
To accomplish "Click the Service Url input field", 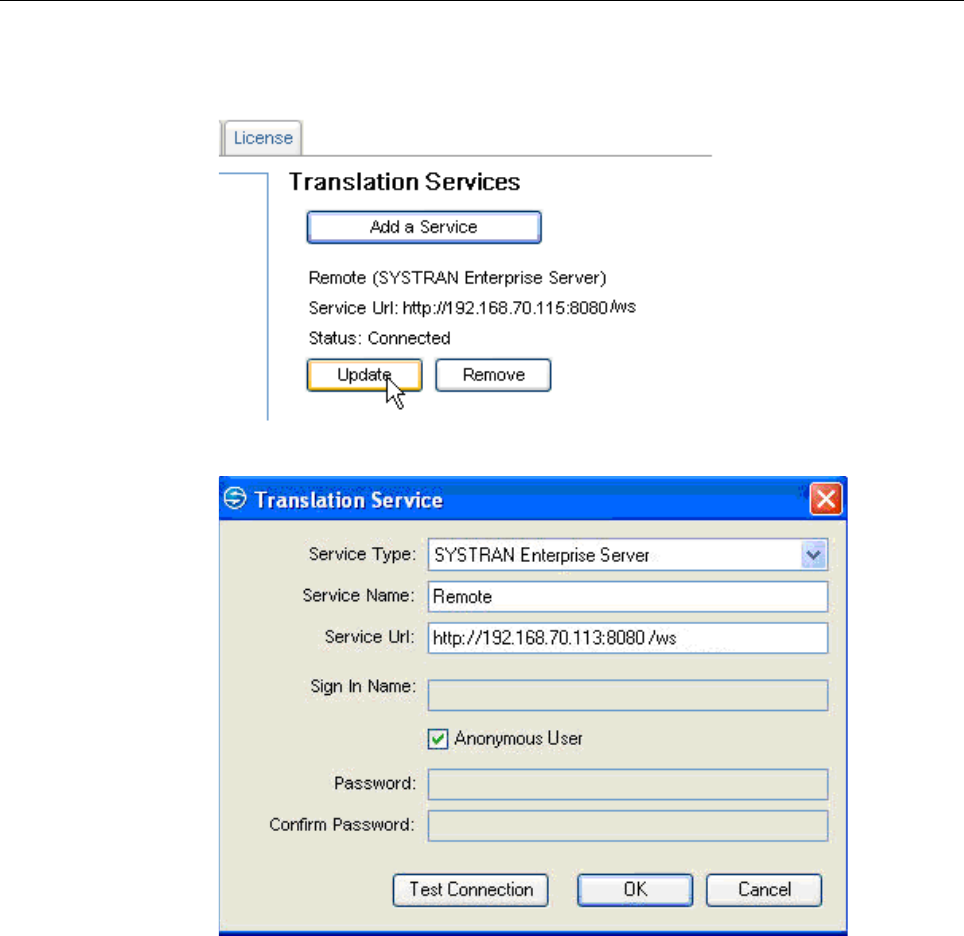I will click(x=628, y=638).
